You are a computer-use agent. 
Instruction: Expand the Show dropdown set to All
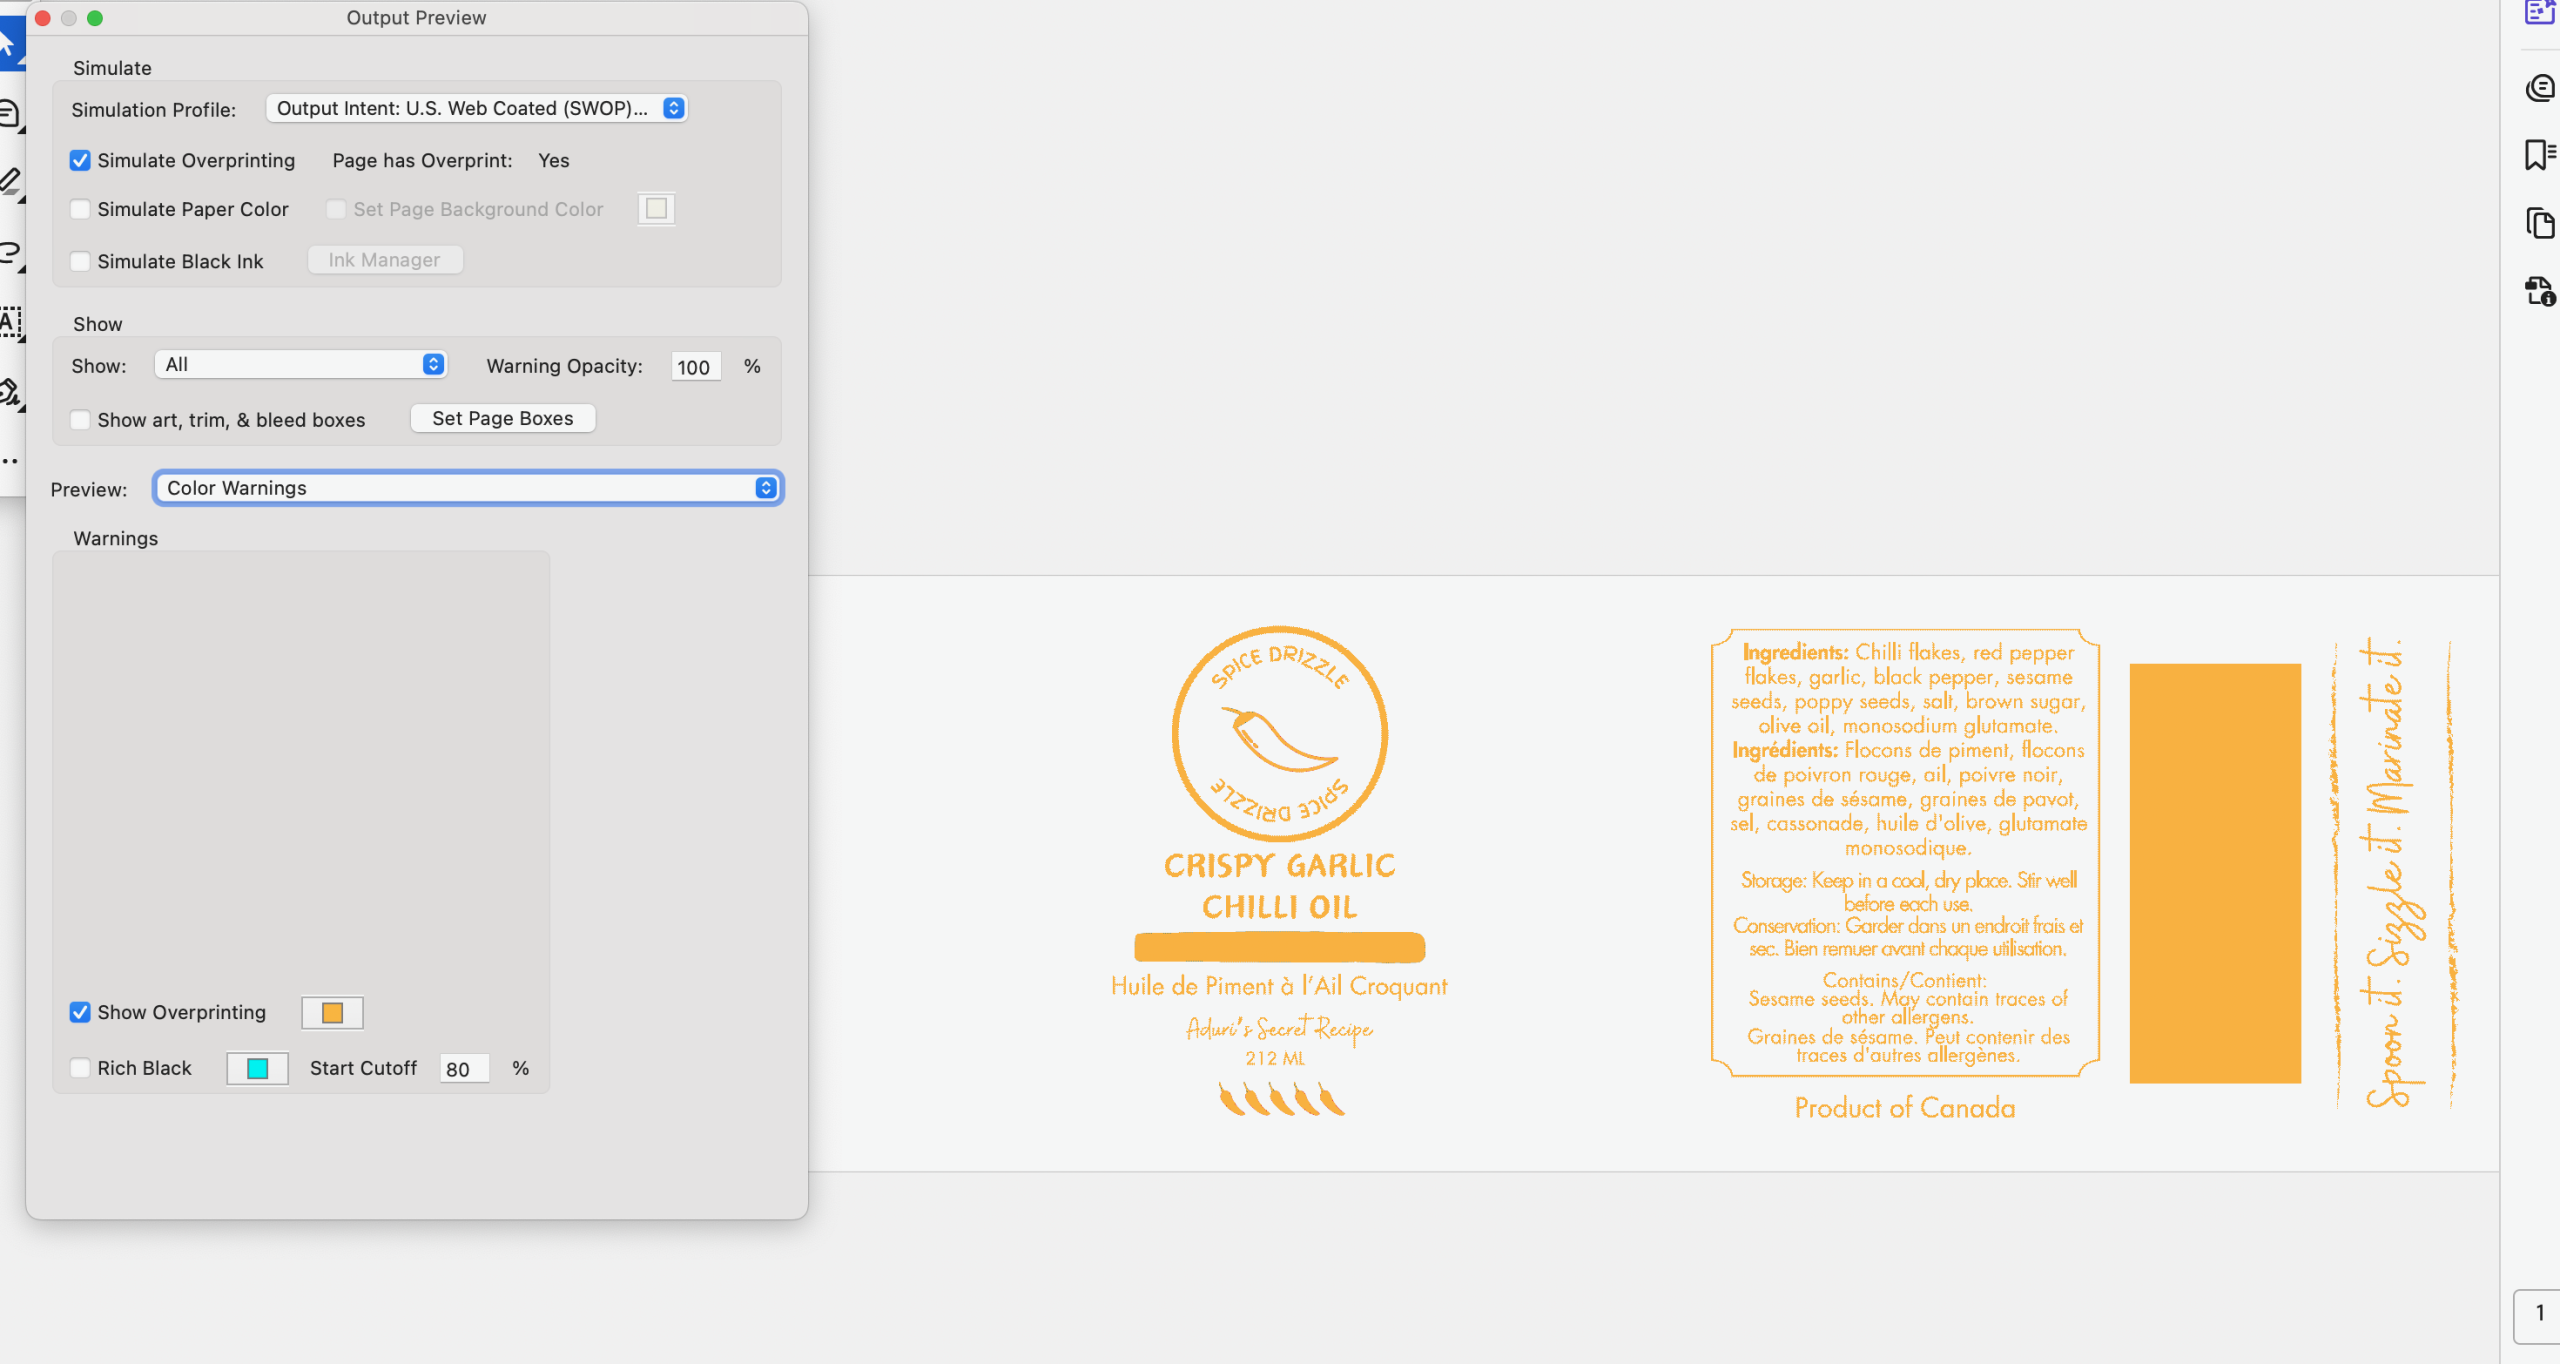300,364
